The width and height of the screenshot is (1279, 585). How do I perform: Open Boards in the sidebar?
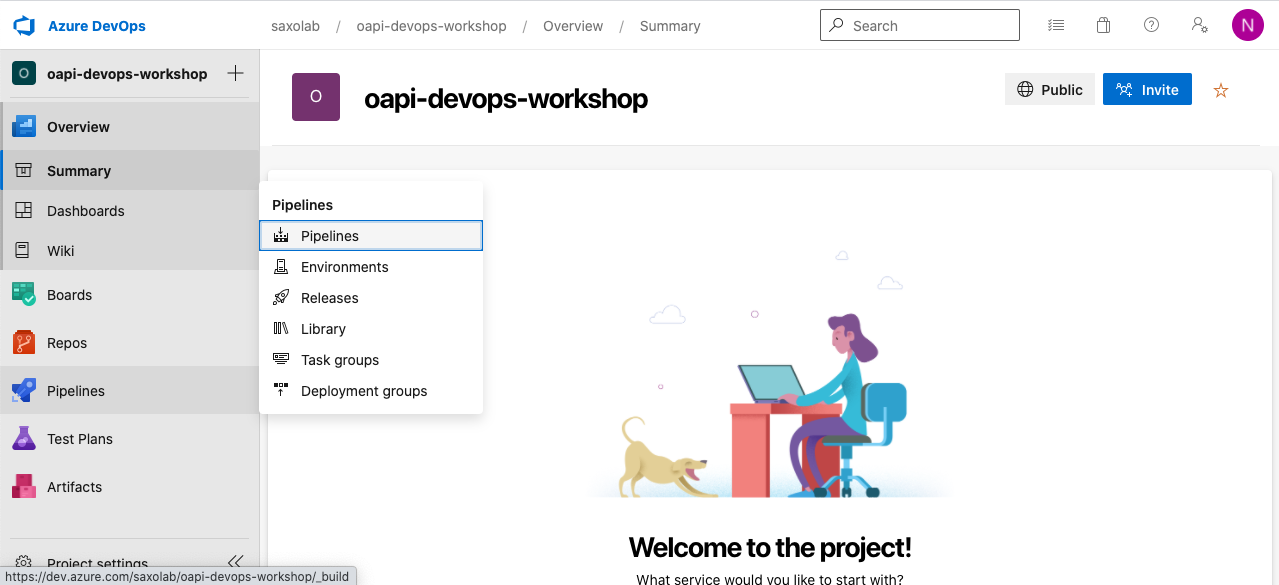130,295
